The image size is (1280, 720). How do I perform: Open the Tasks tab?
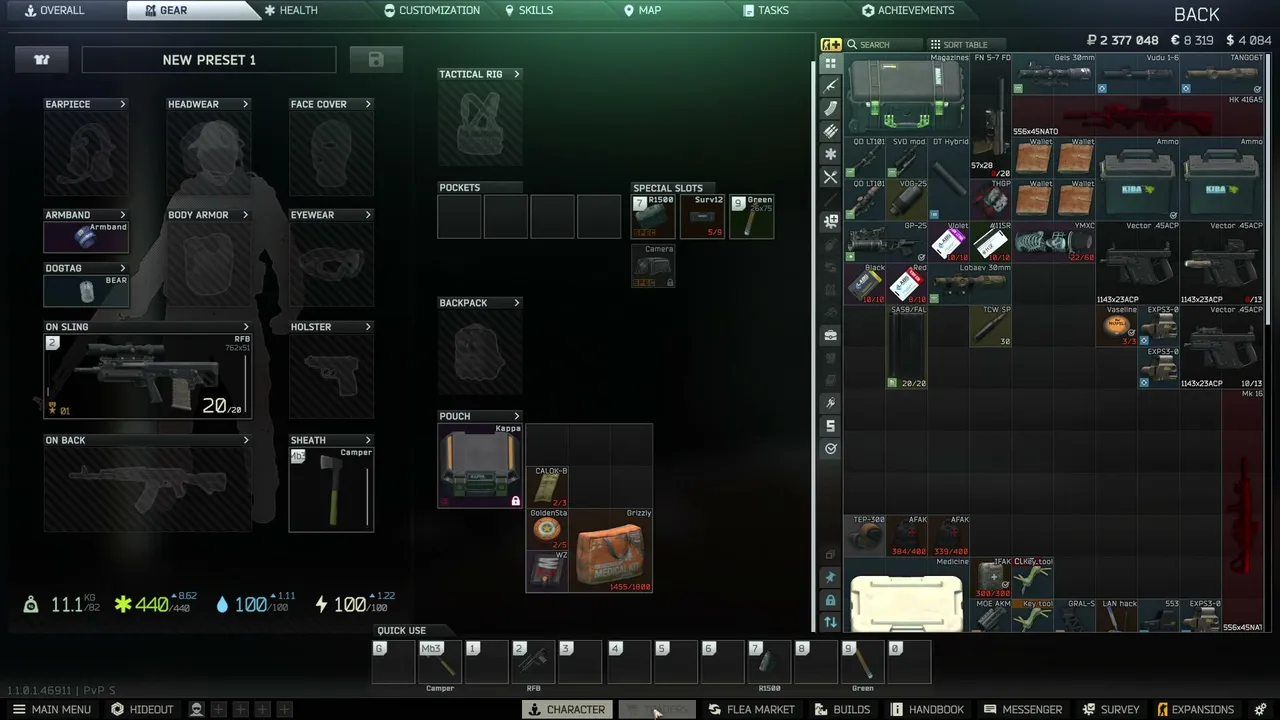point(766,11)
